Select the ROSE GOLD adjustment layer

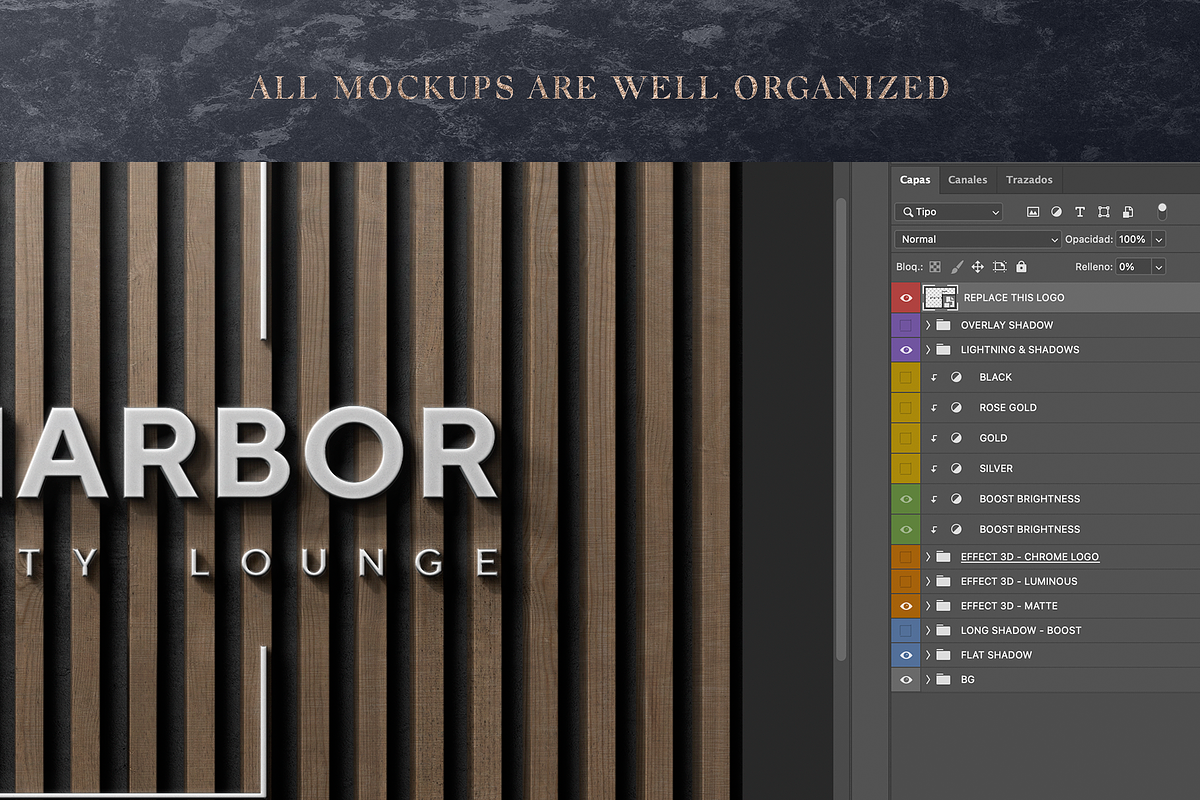(1007, 408)
